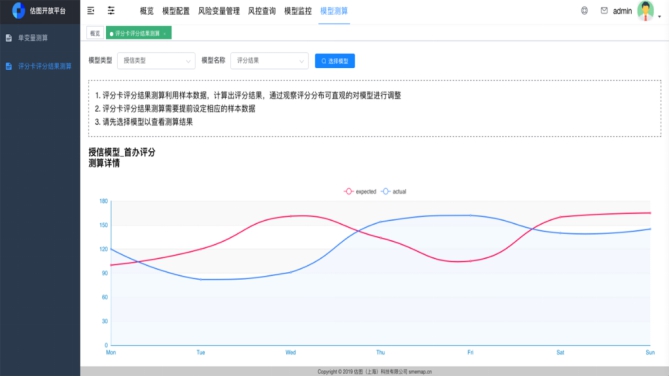Click the 选择模型 button

pos(335,61)
